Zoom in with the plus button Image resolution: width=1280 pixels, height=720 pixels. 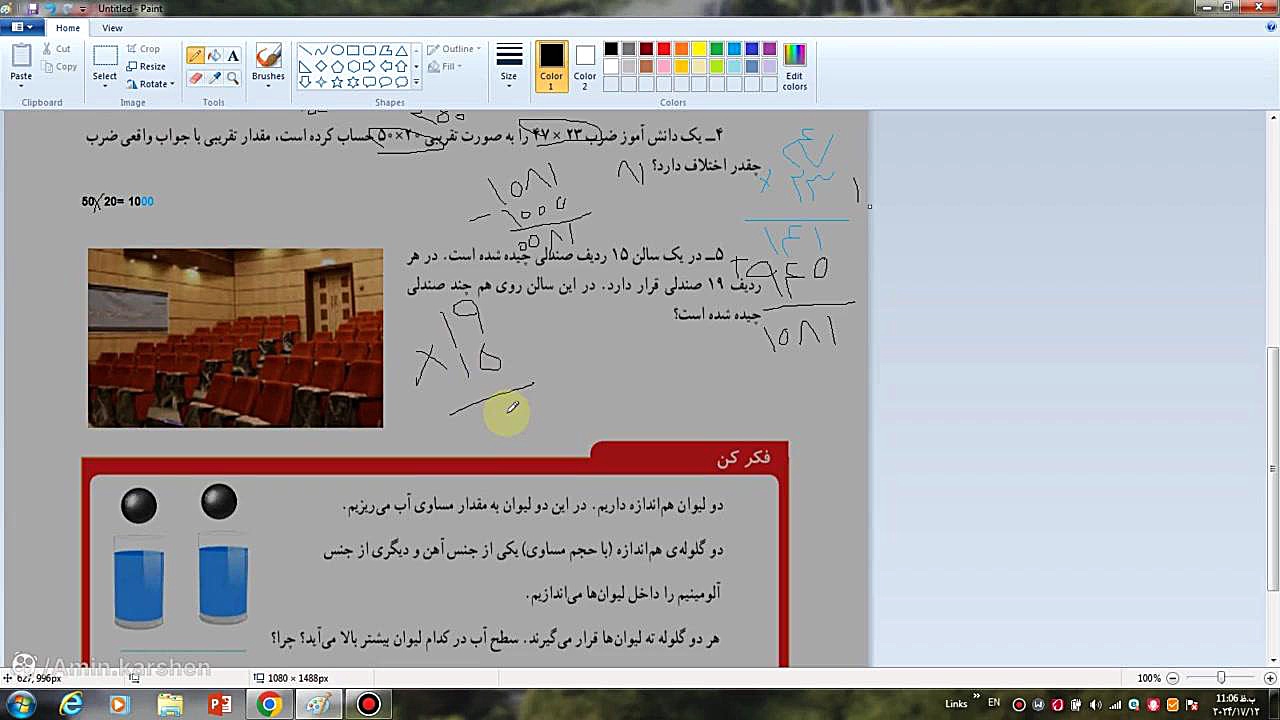(1268, 678)
